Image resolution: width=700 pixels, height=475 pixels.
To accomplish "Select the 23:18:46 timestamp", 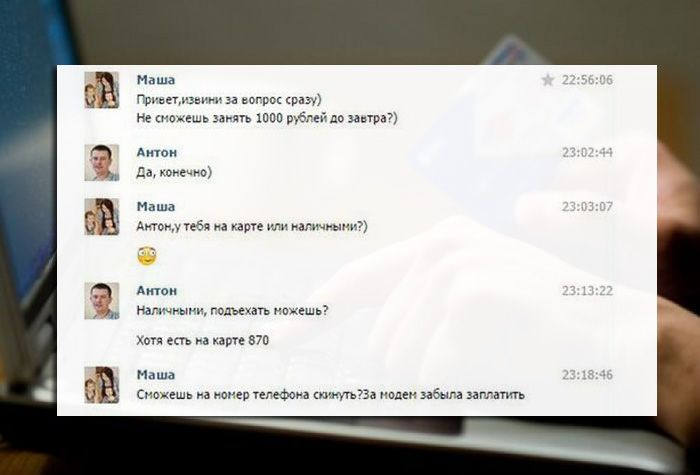I will [x=587, y=375].
